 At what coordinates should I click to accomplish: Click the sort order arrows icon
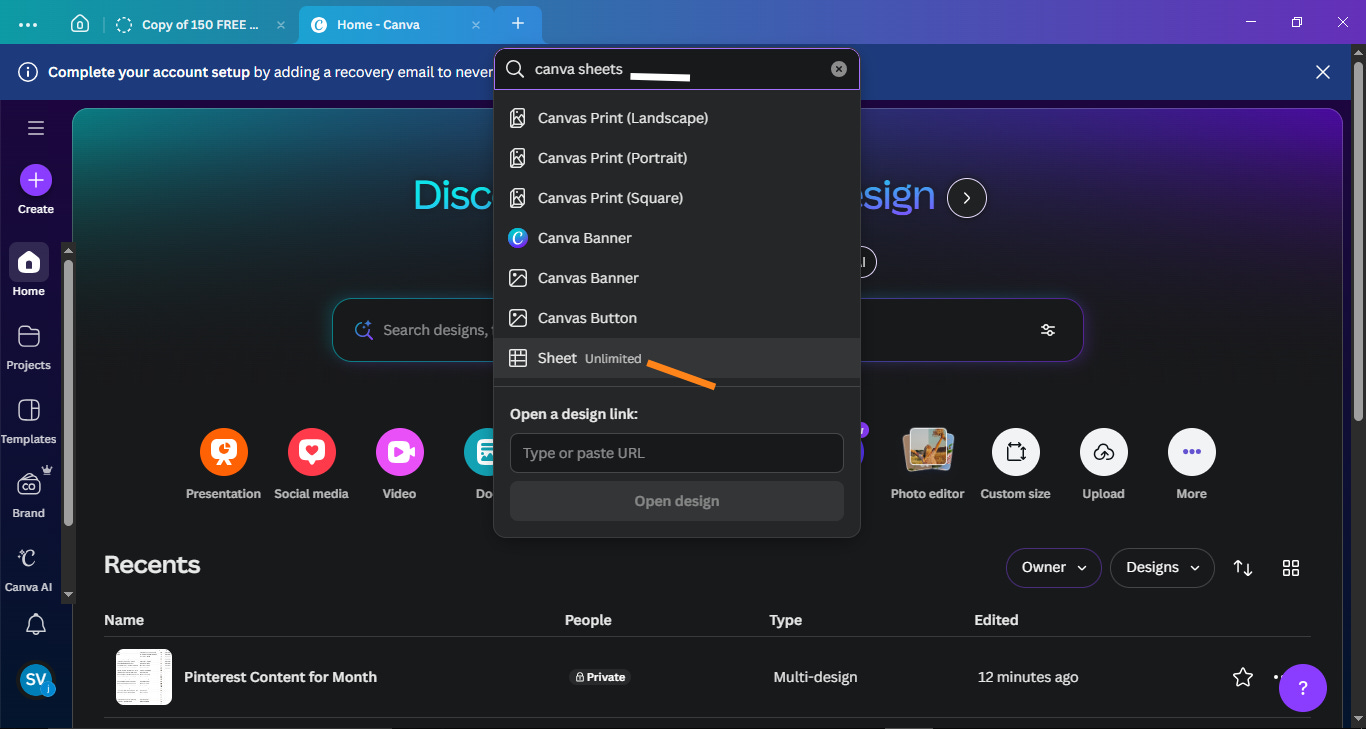pyautogui.click(x=1243, y=568)
